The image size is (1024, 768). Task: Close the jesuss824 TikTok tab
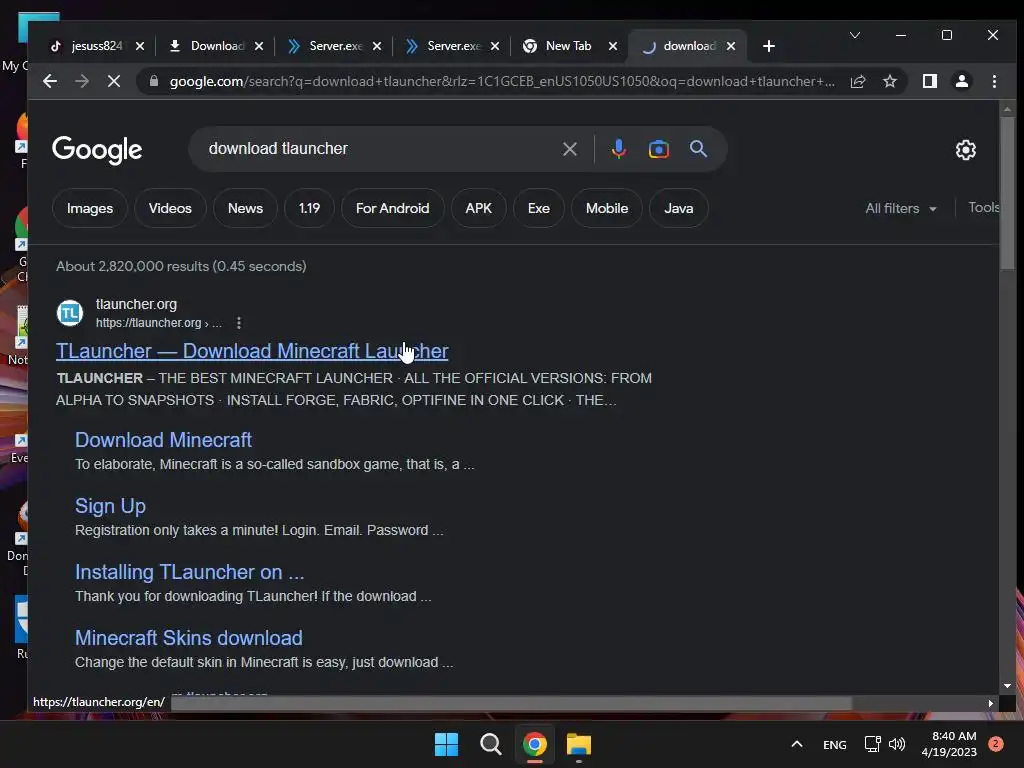point(140,46)
